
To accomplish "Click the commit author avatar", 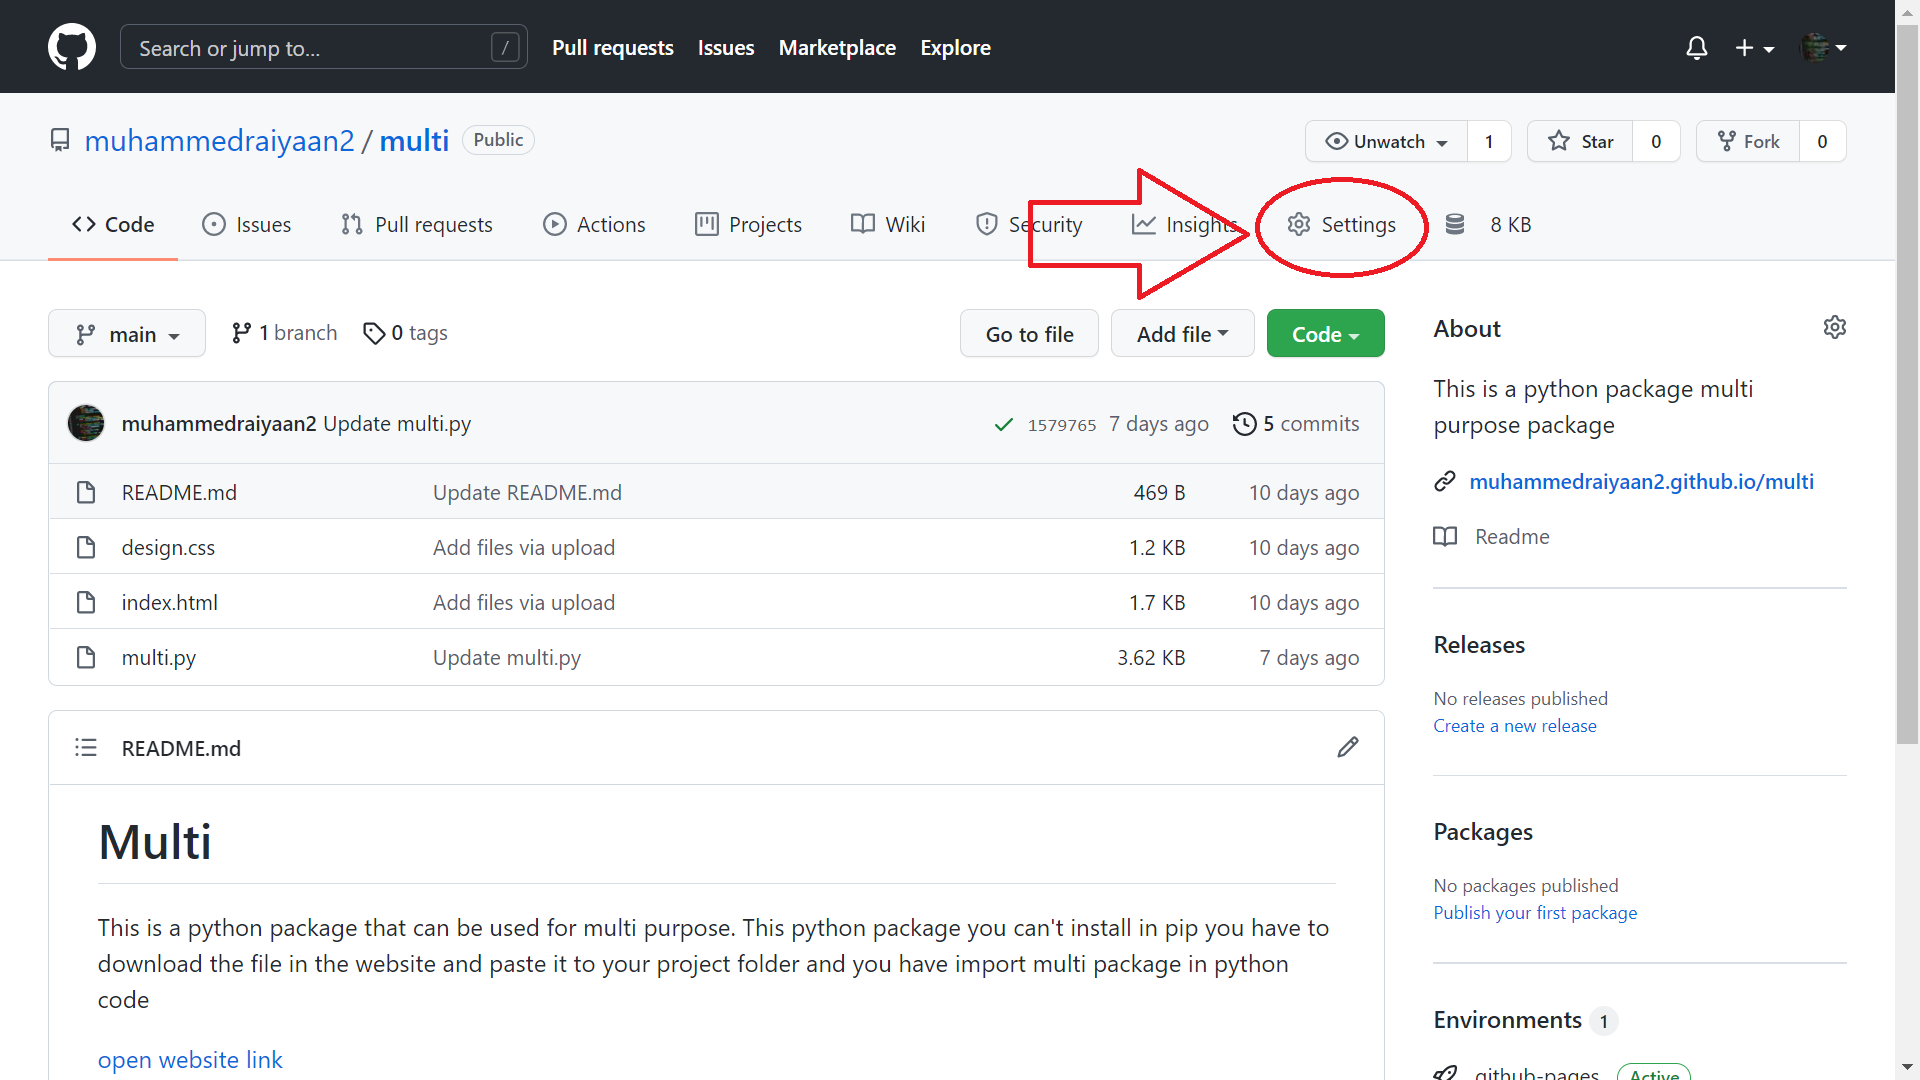I will pos(86,423).
